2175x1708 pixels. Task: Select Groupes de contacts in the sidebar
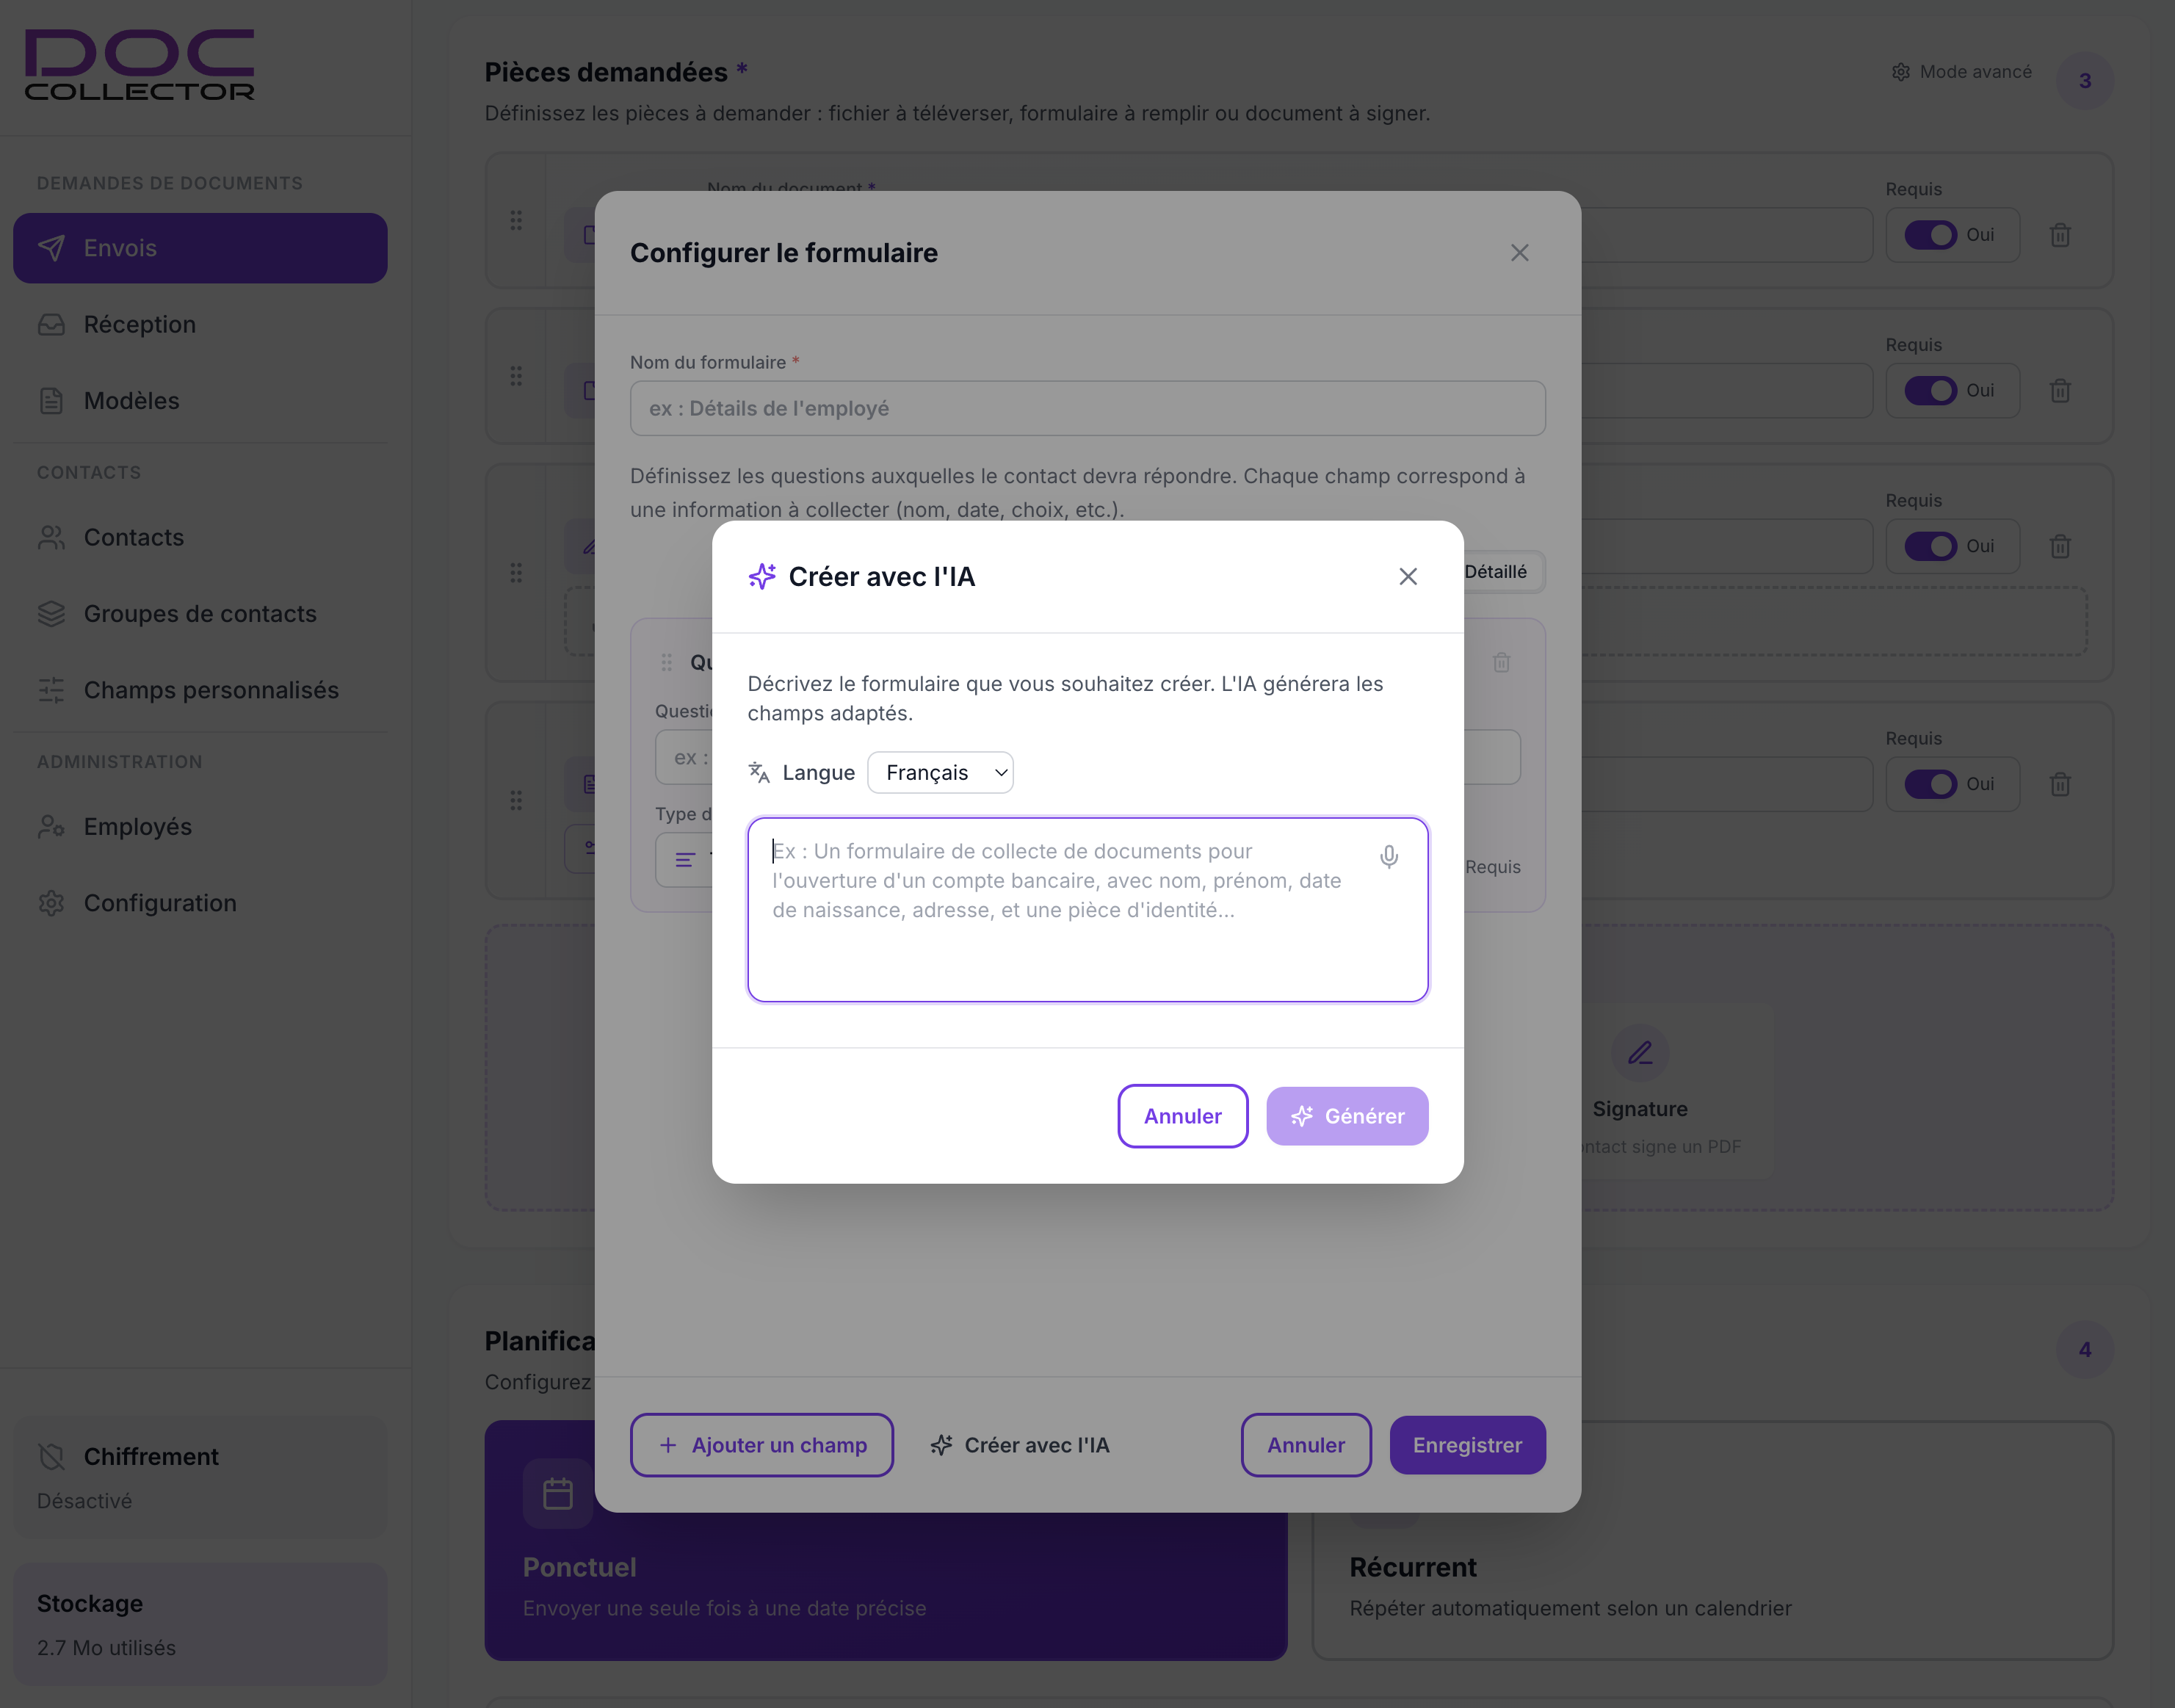199,614
